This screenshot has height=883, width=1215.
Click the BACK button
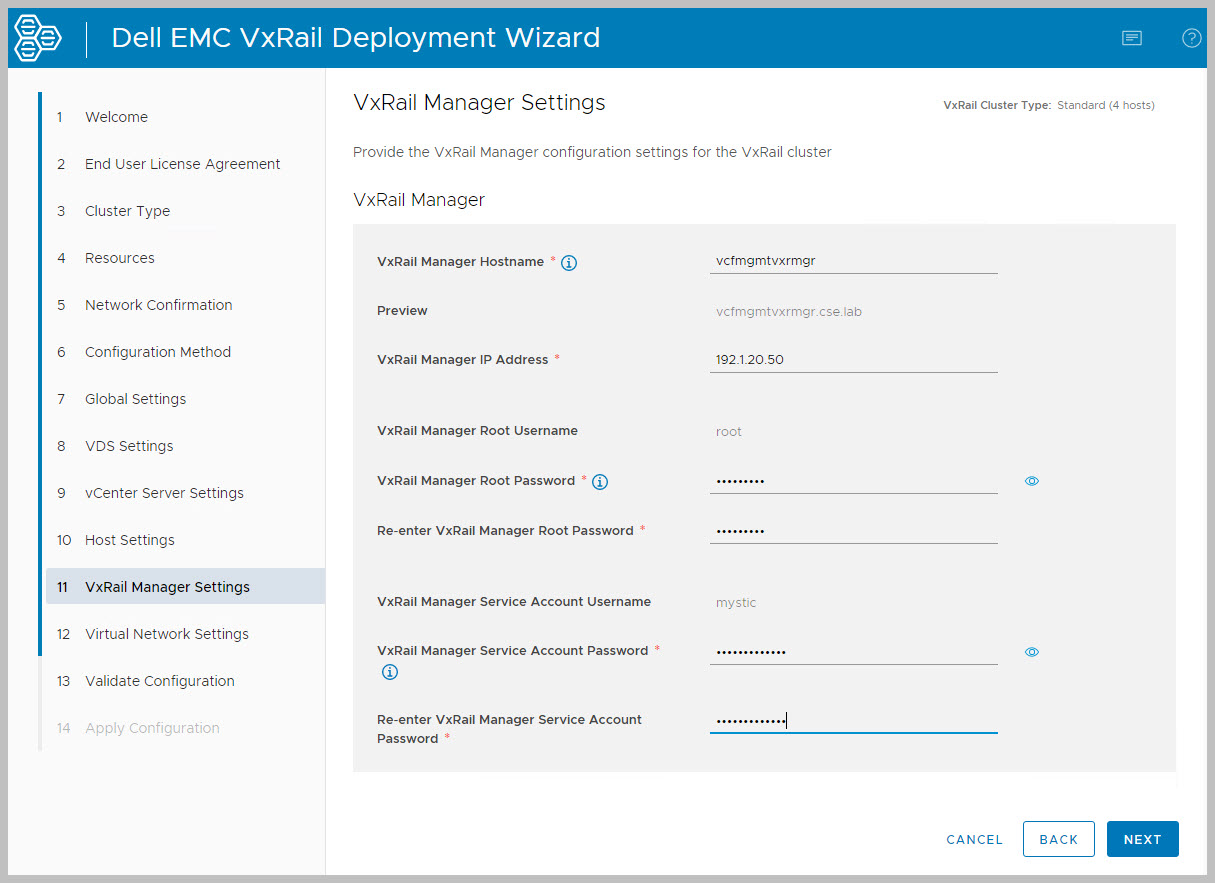coord(1058,840)
